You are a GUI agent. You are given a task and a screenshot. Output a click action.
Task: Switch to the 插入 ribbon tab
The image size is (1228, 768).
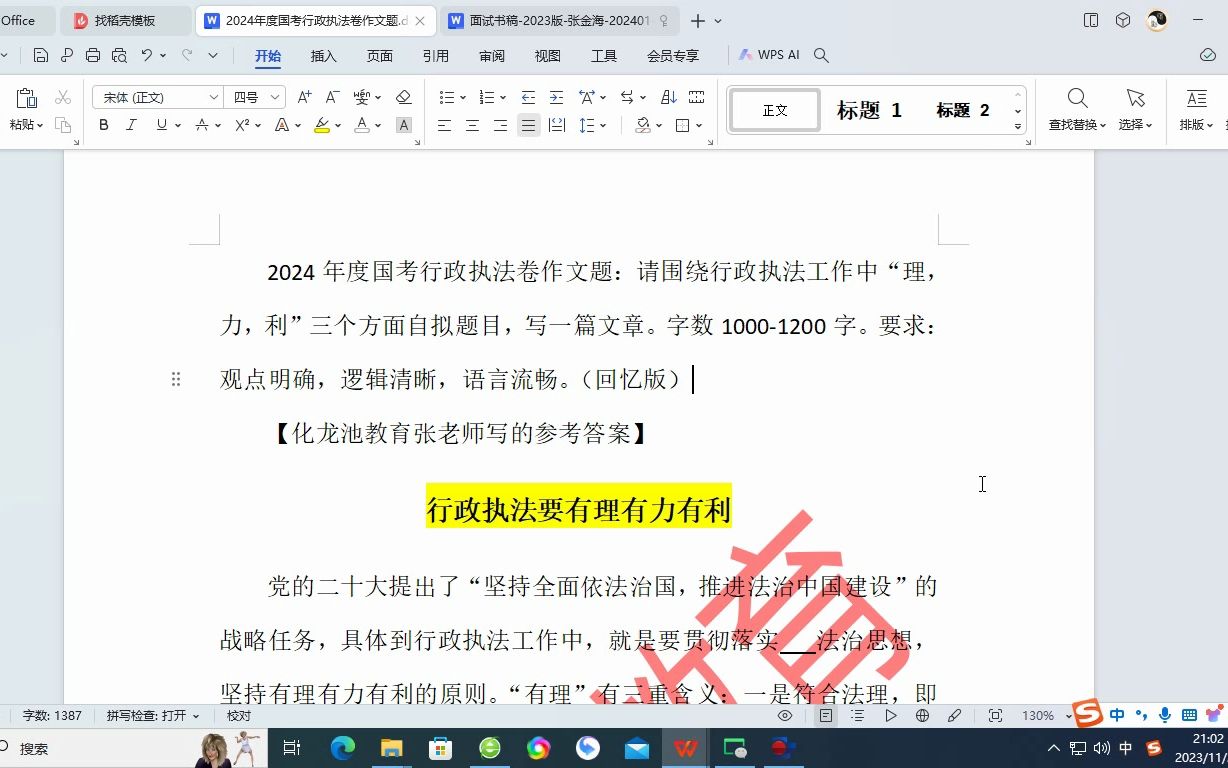pyautogui.click(x=322, y=56)
